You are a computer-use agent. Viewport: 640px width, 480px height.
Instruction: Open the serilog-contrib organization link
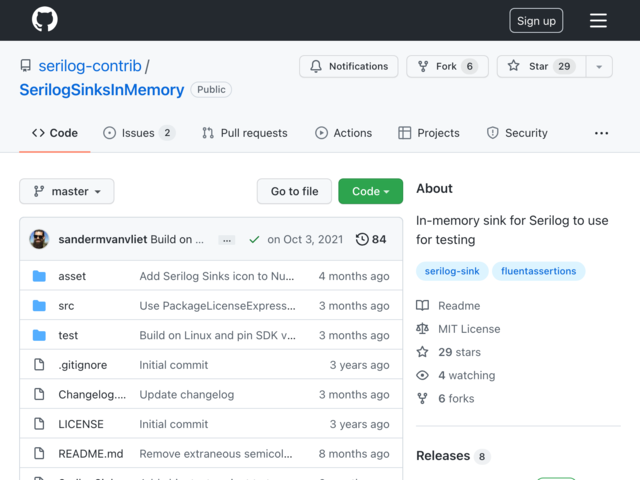point(90,66)
